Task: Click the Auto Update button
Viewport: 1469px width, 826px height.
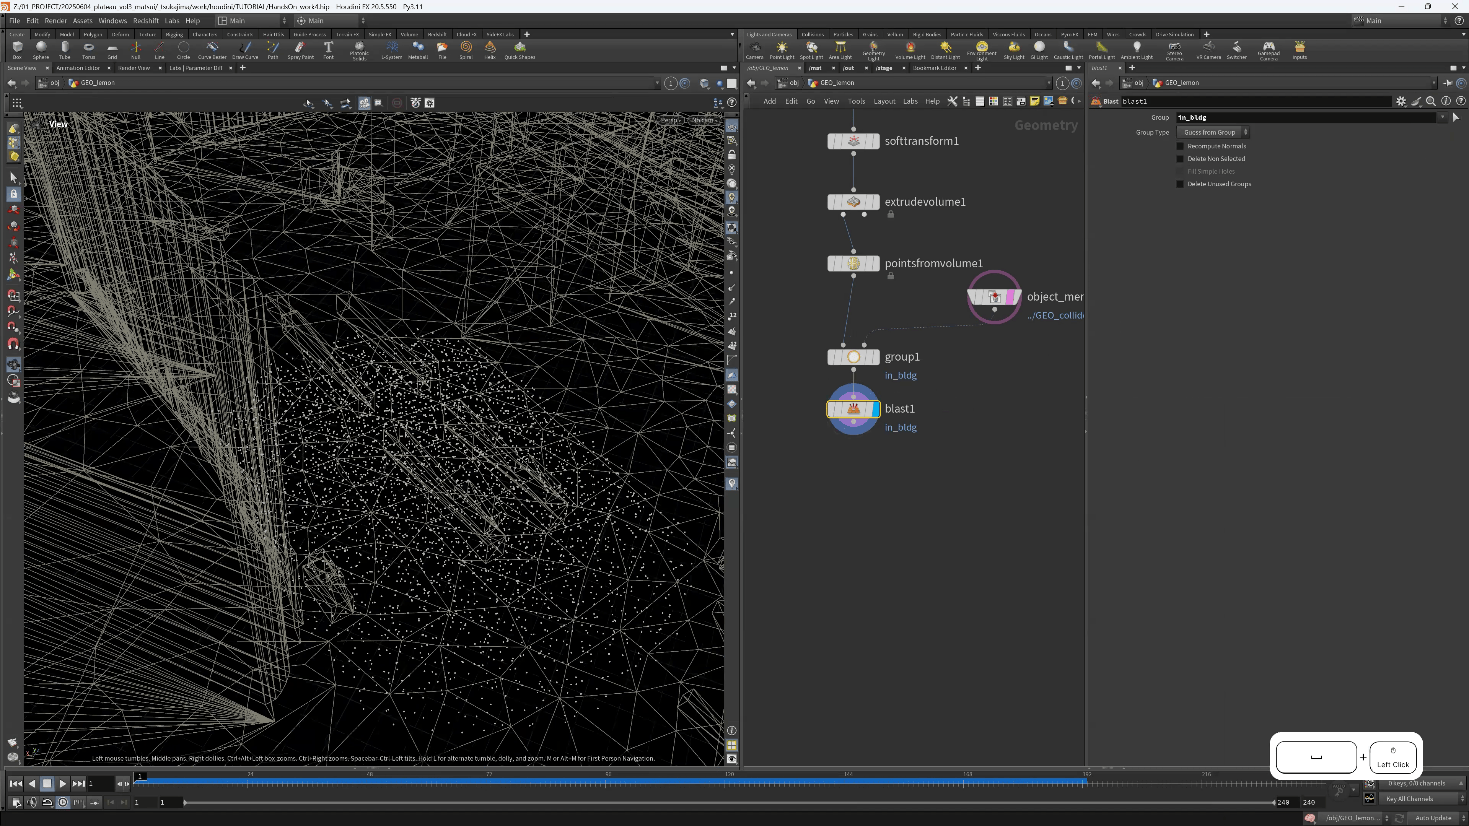Action: click(1433, 818)
